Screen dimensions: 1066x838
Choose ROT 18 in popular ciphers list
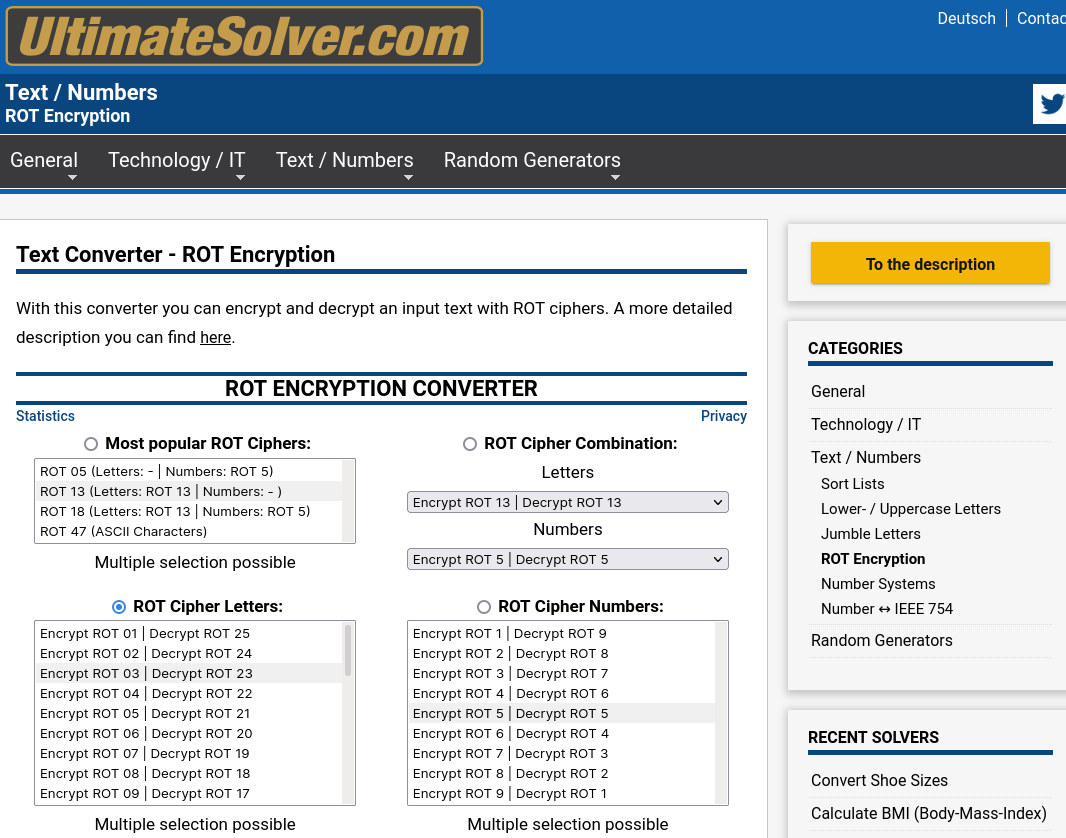188,512
